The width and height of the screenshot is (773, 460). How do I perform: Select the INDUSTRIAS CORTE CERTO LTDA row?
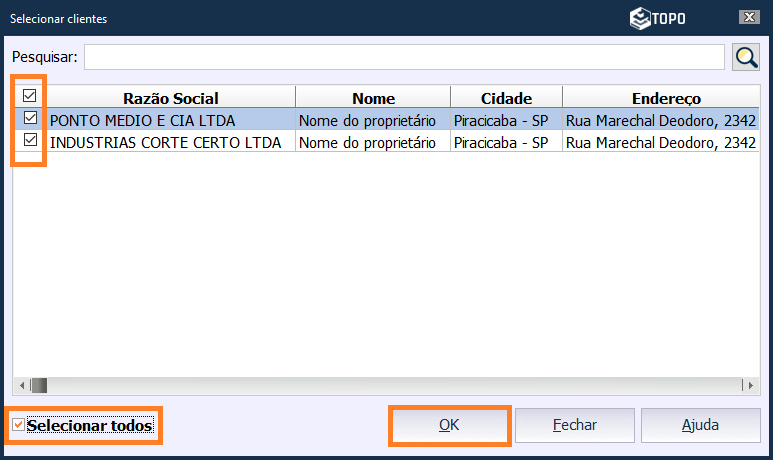(171, 142)
